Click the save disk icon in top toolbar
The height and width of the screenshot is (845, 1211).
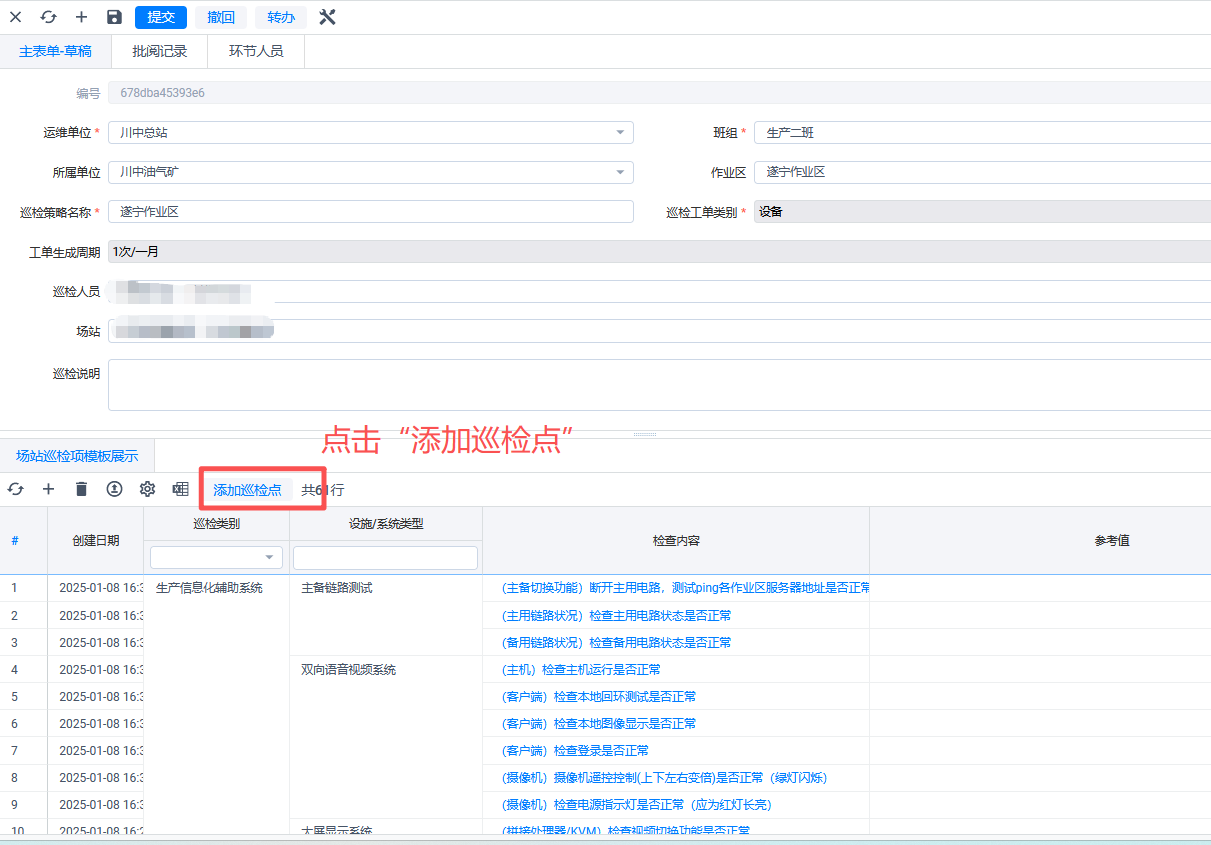point(114,17)
